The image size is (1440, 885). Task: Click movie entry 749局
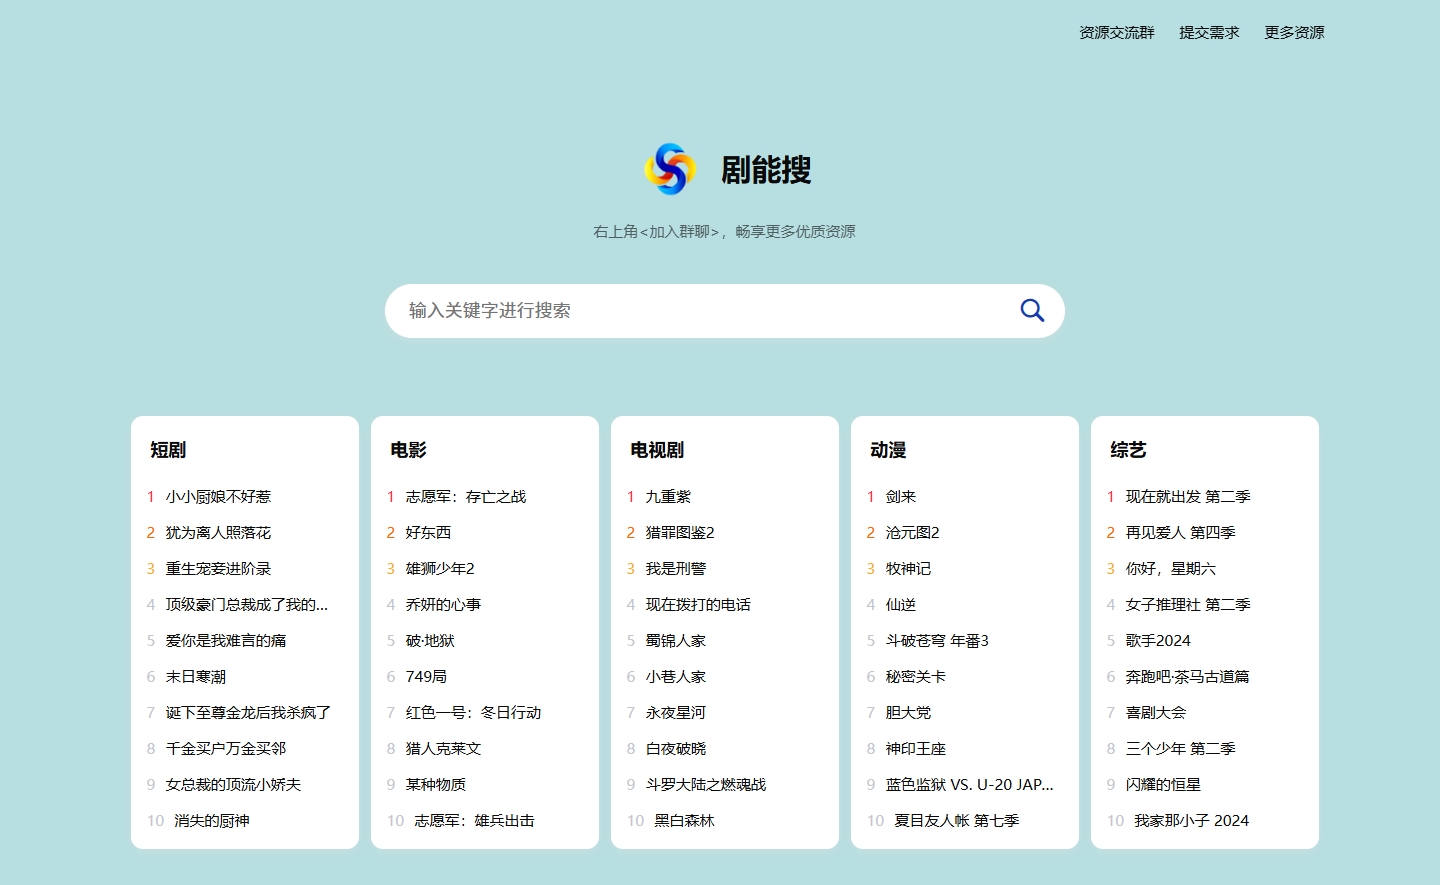click(426, 677)
